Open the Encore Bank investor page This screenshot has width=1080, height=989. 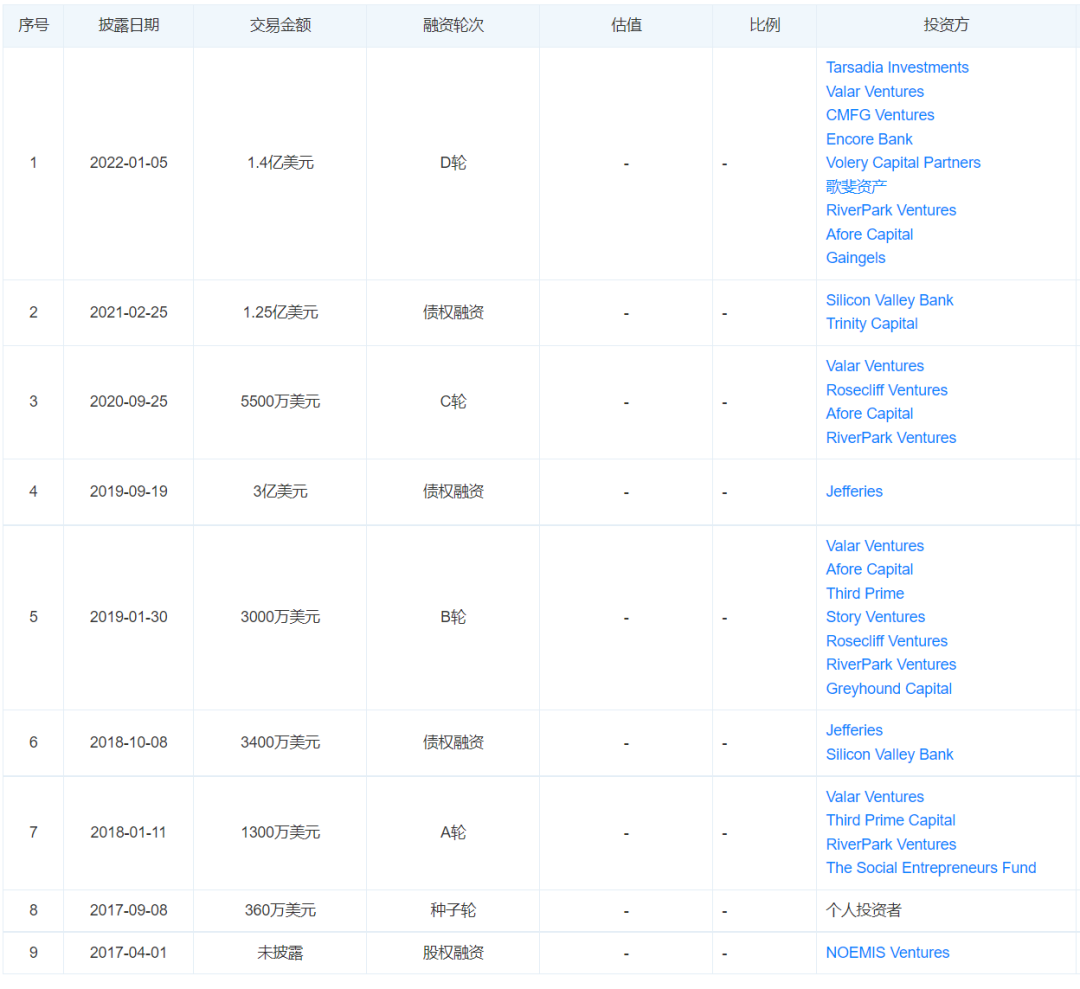869,139
